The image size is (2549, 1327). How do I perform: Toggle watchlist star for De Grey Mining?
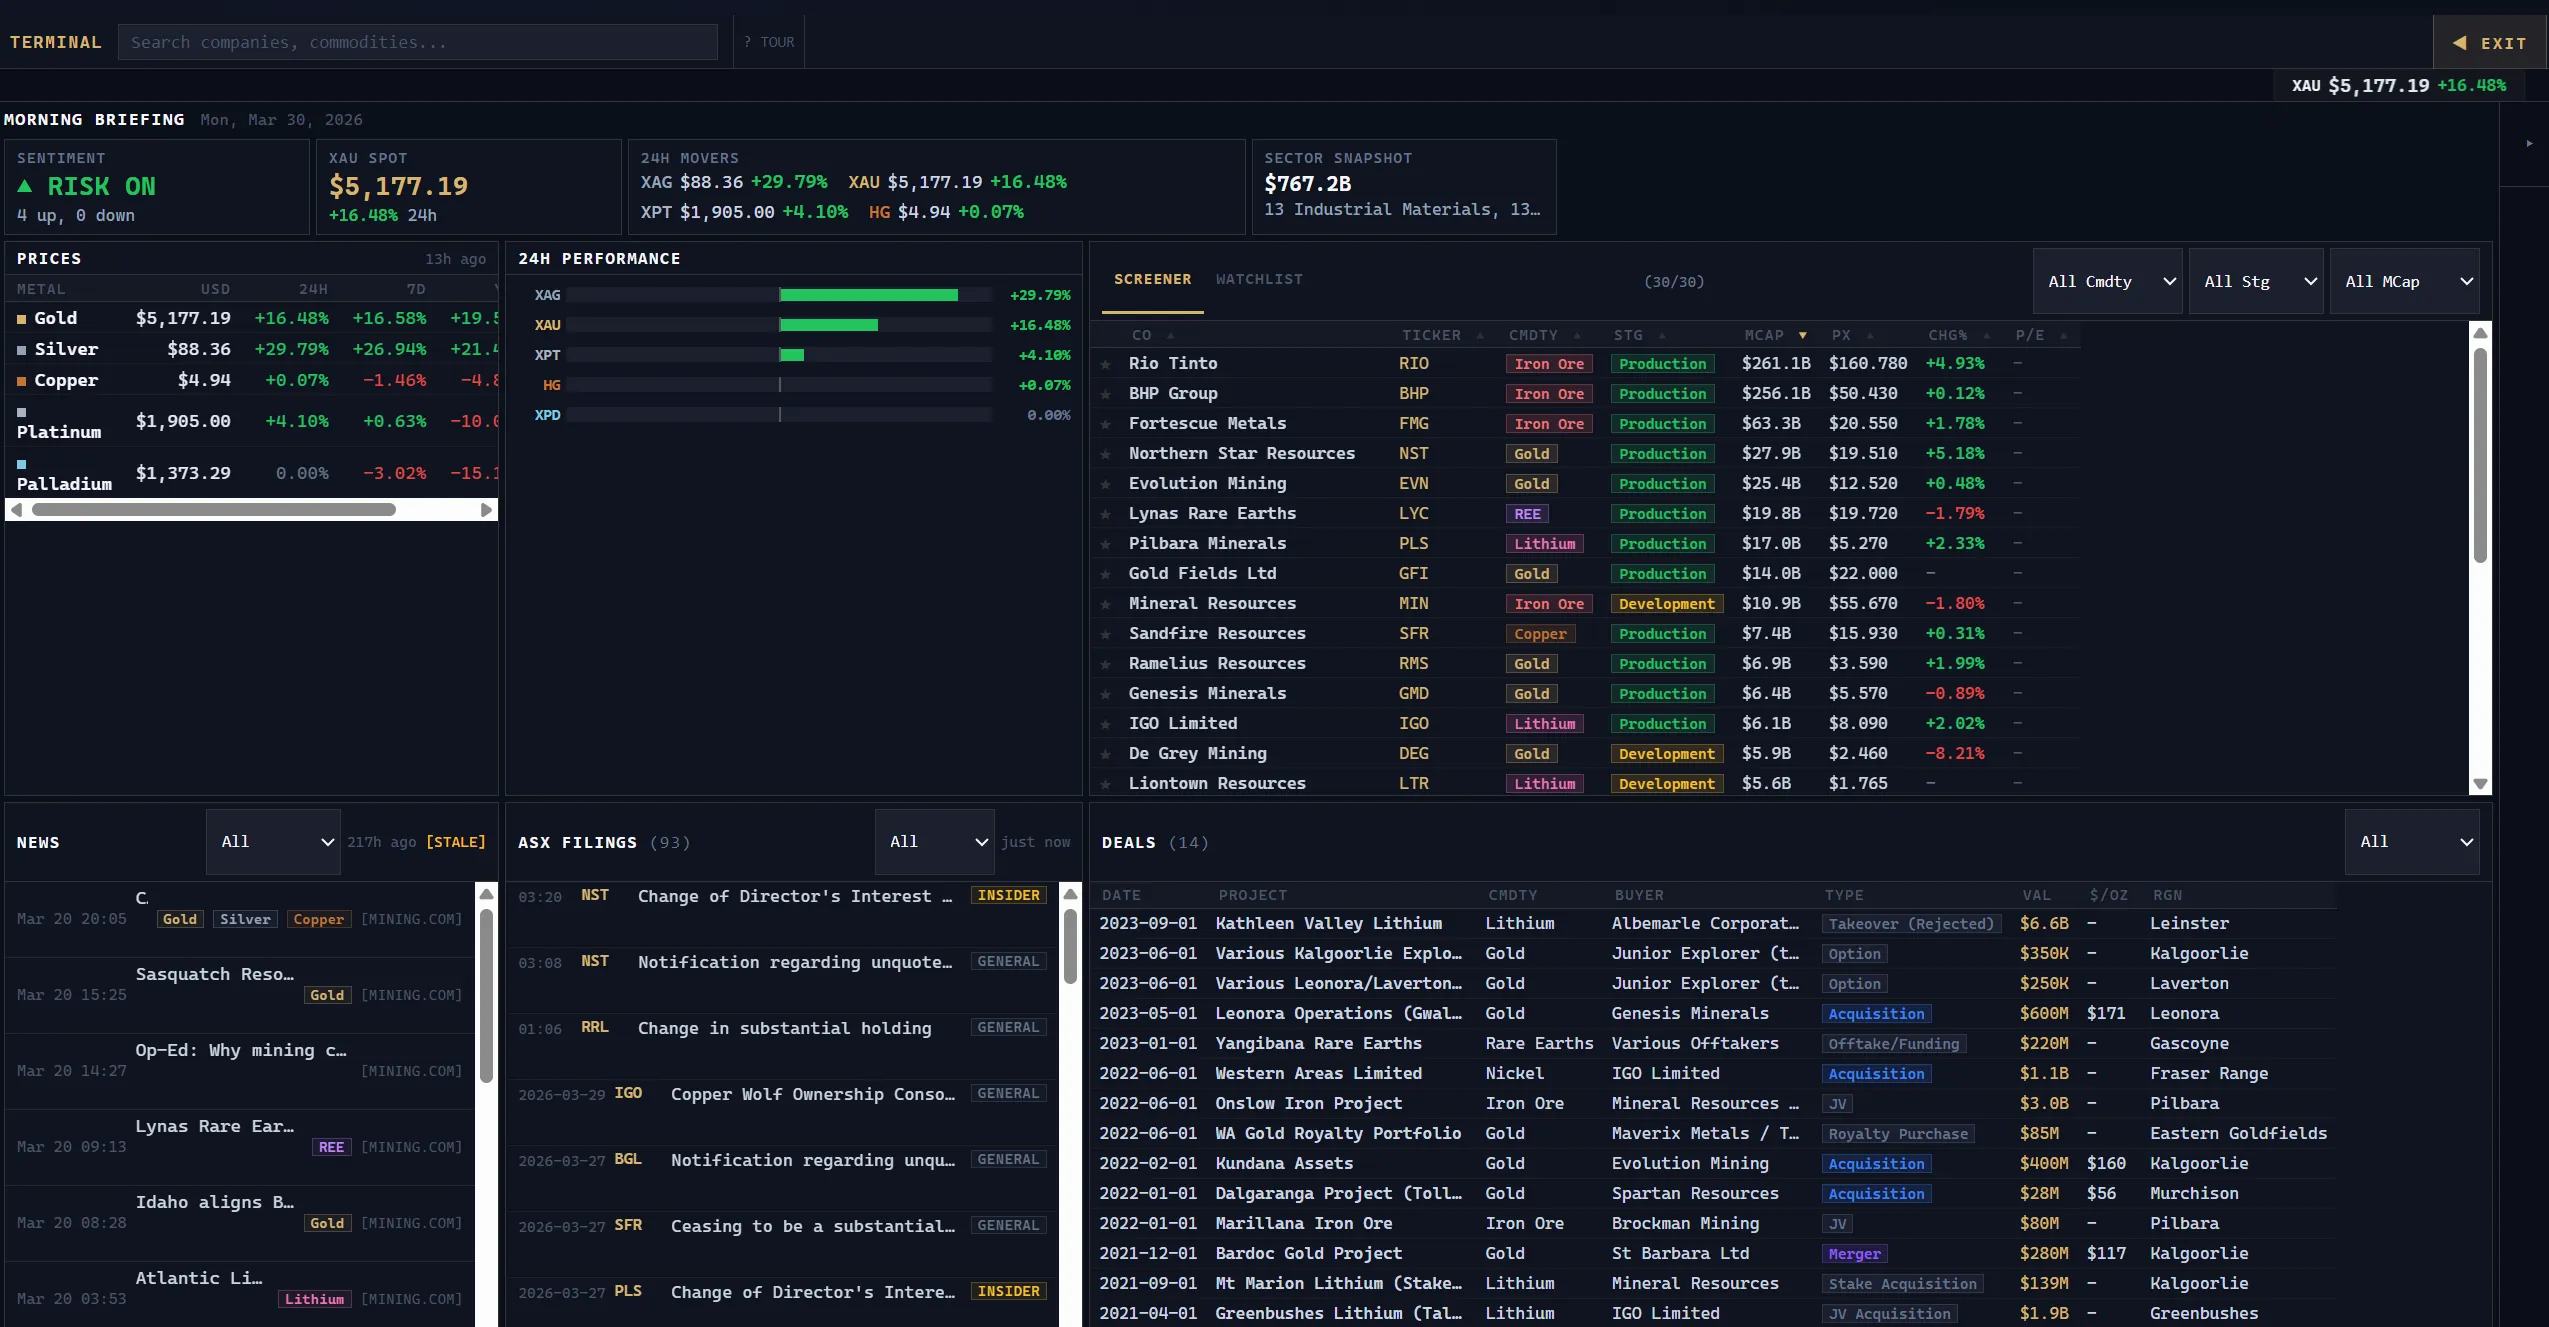[1105, 754]
